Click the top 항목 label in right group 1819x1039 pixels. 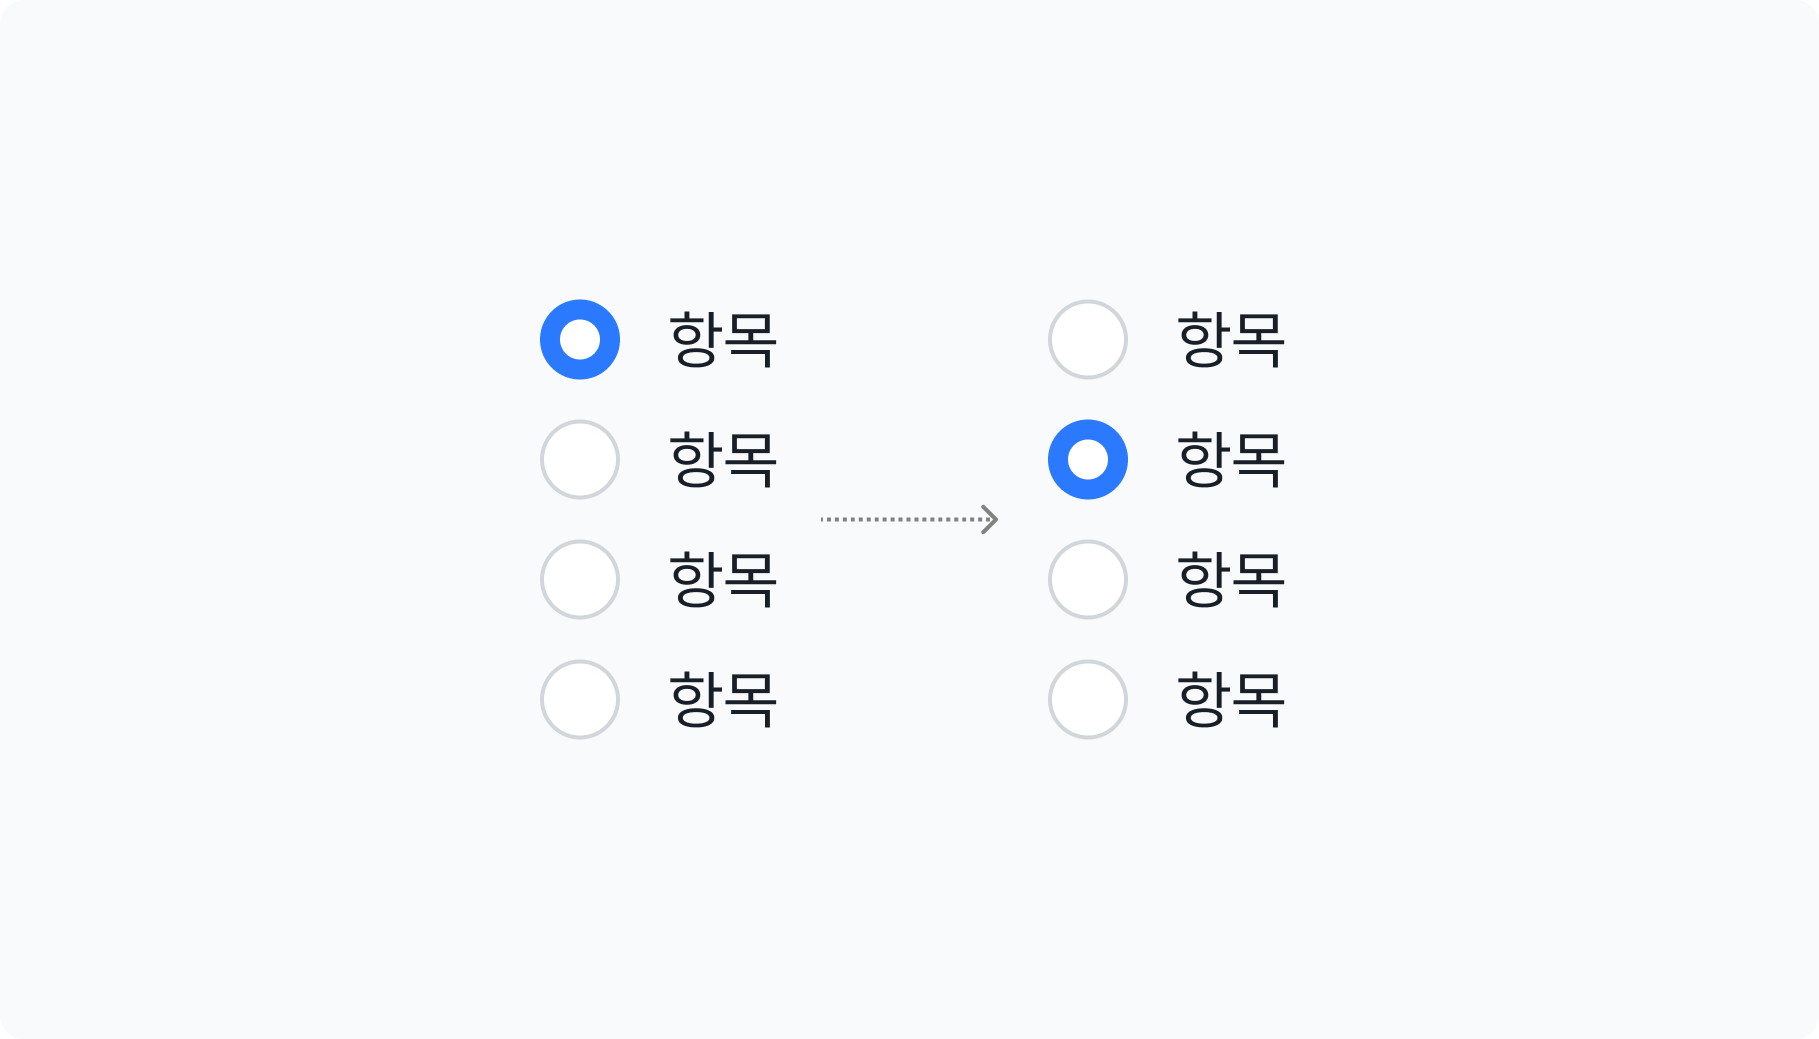tap(1231, 339)
